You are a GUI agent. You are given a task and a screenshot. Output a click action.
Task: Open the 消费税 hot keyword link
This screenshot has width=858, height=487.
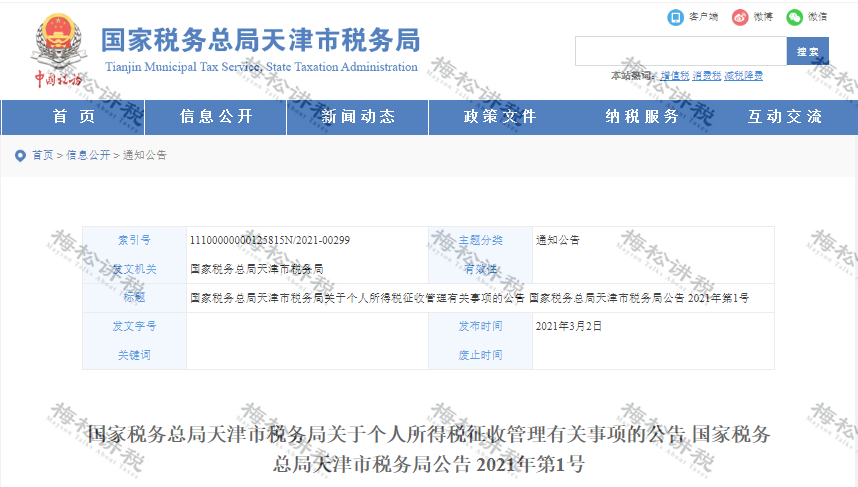click(707, 76)
